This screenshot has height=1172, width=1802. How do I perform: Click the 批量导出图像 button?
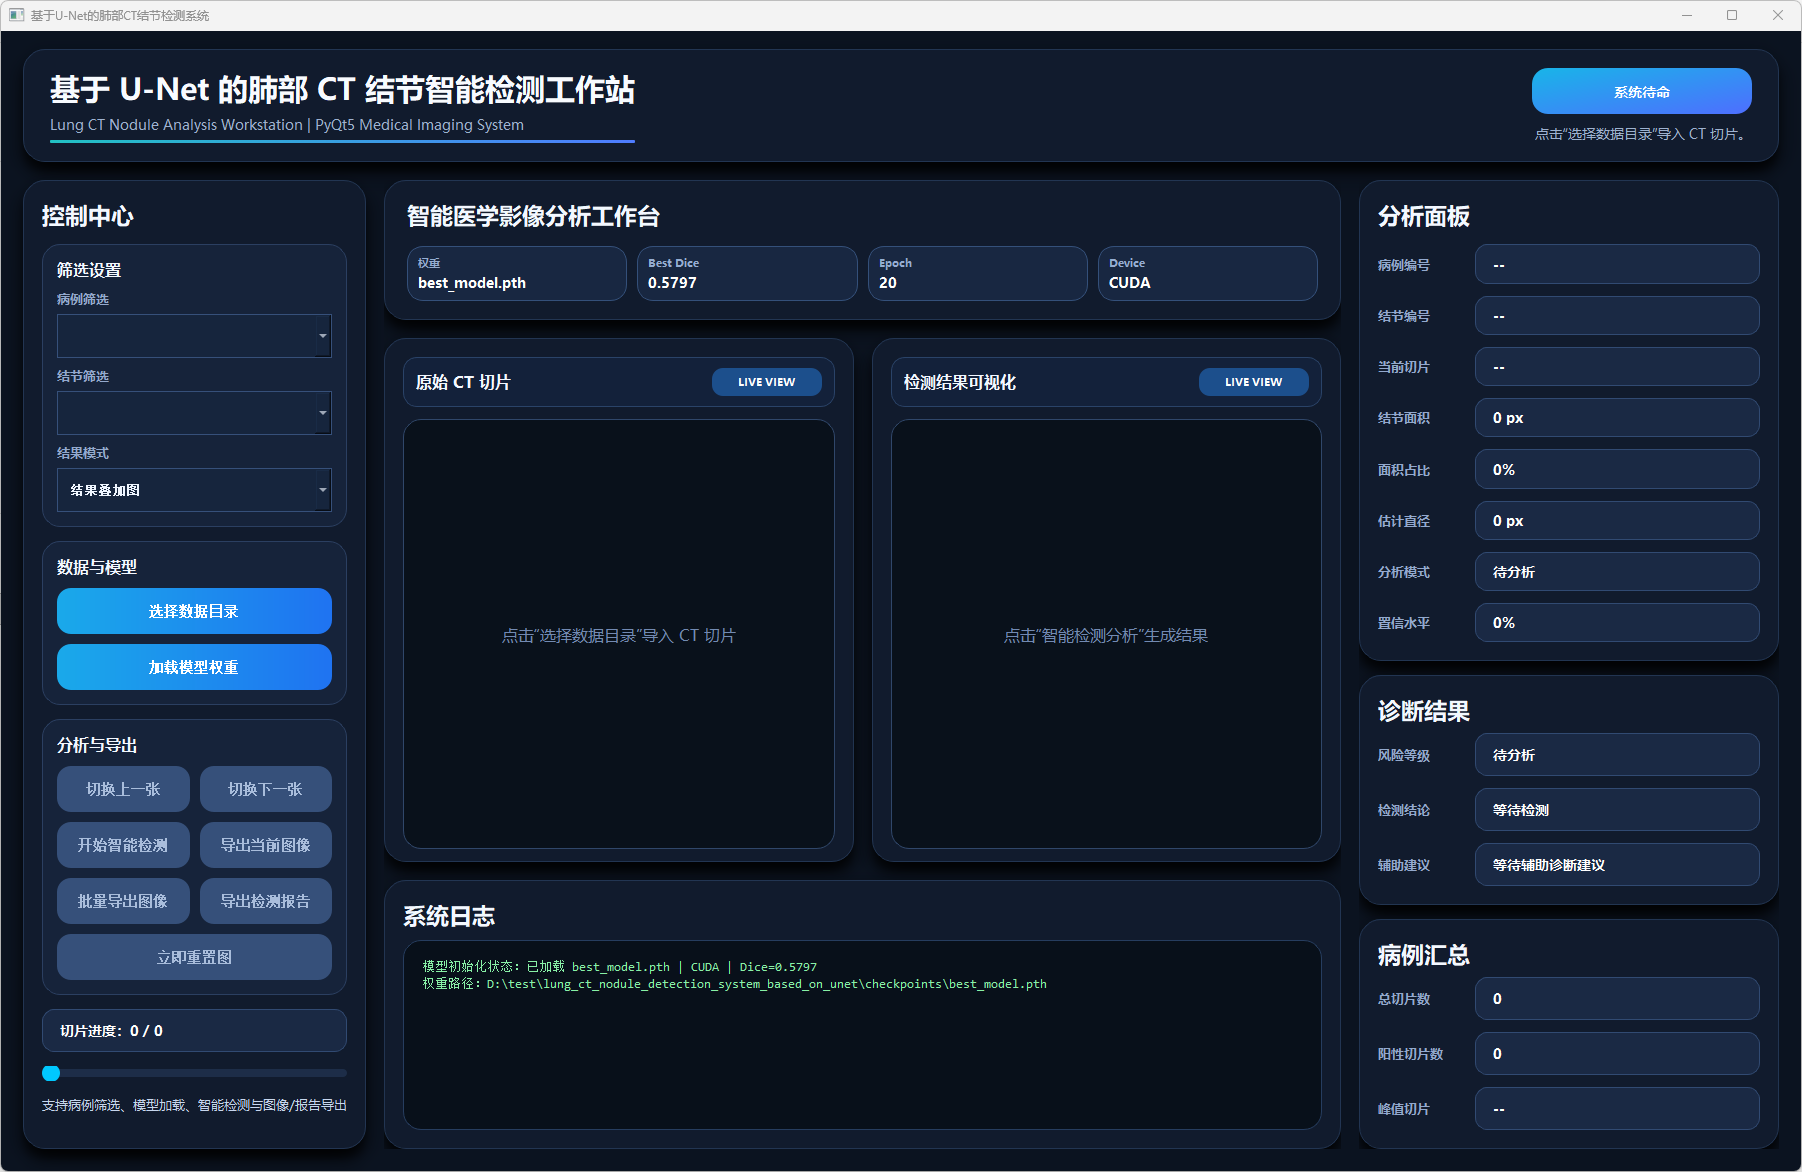[x=123, y=901]
